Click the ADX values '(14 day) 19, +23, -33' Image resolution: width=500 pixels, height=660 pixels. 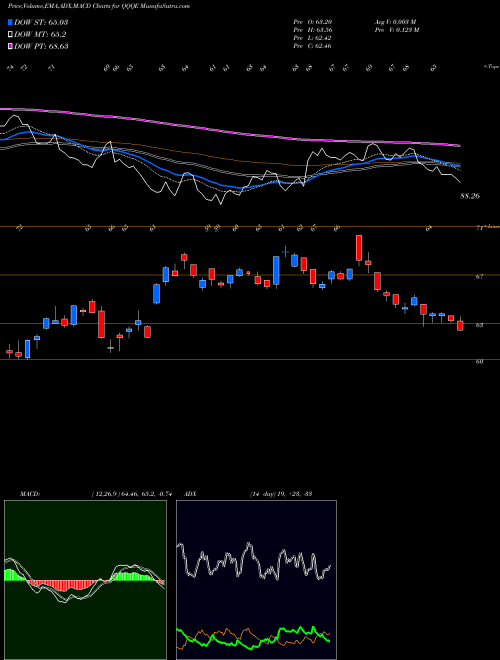(x=280, y=493)
